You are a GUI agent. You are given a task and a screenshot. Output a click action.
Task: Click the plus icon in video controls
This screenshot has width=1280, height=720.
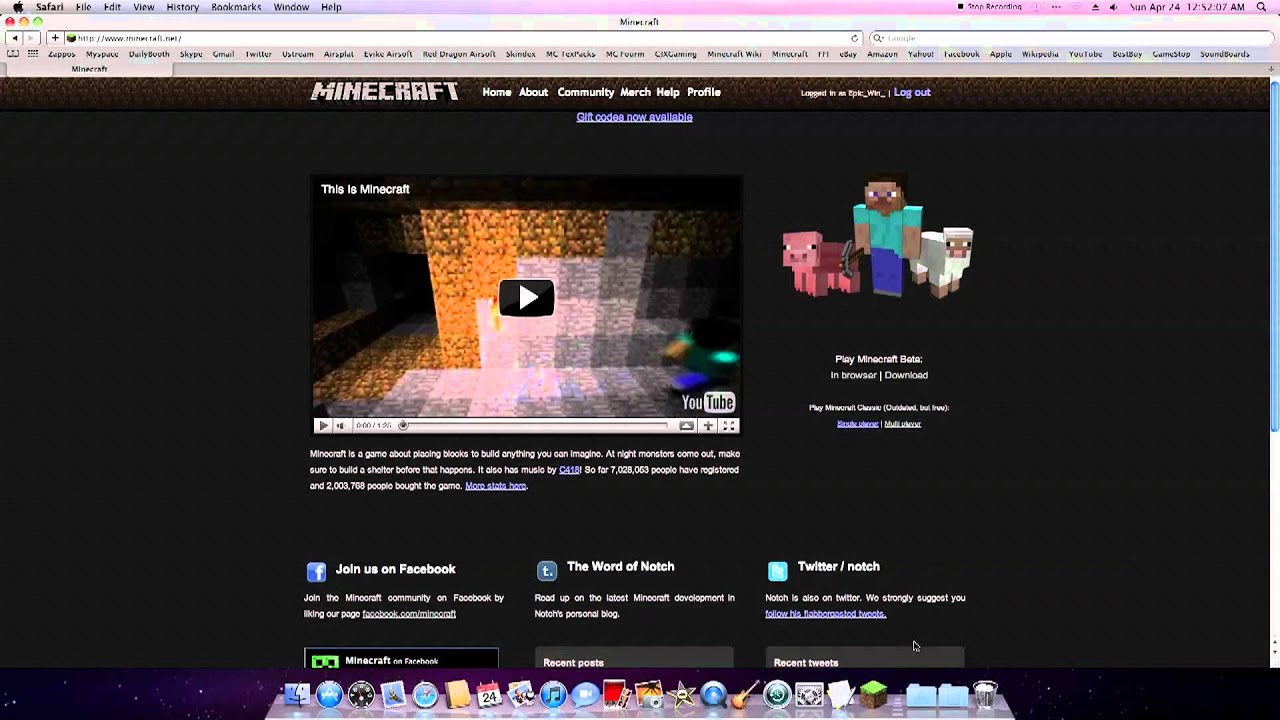tap(708, 425)
